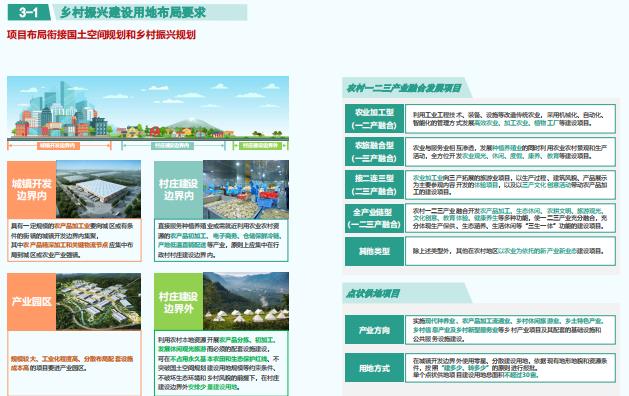This screenshot has height=396, width=629.
Task: Click the 其他类型 label
Action: pos(374,251)
